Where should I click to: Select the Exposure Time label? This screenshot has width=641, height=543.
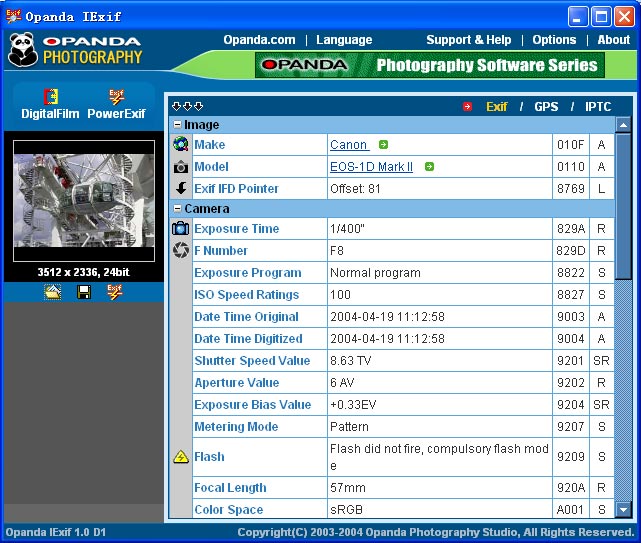(x=236, y=229)
